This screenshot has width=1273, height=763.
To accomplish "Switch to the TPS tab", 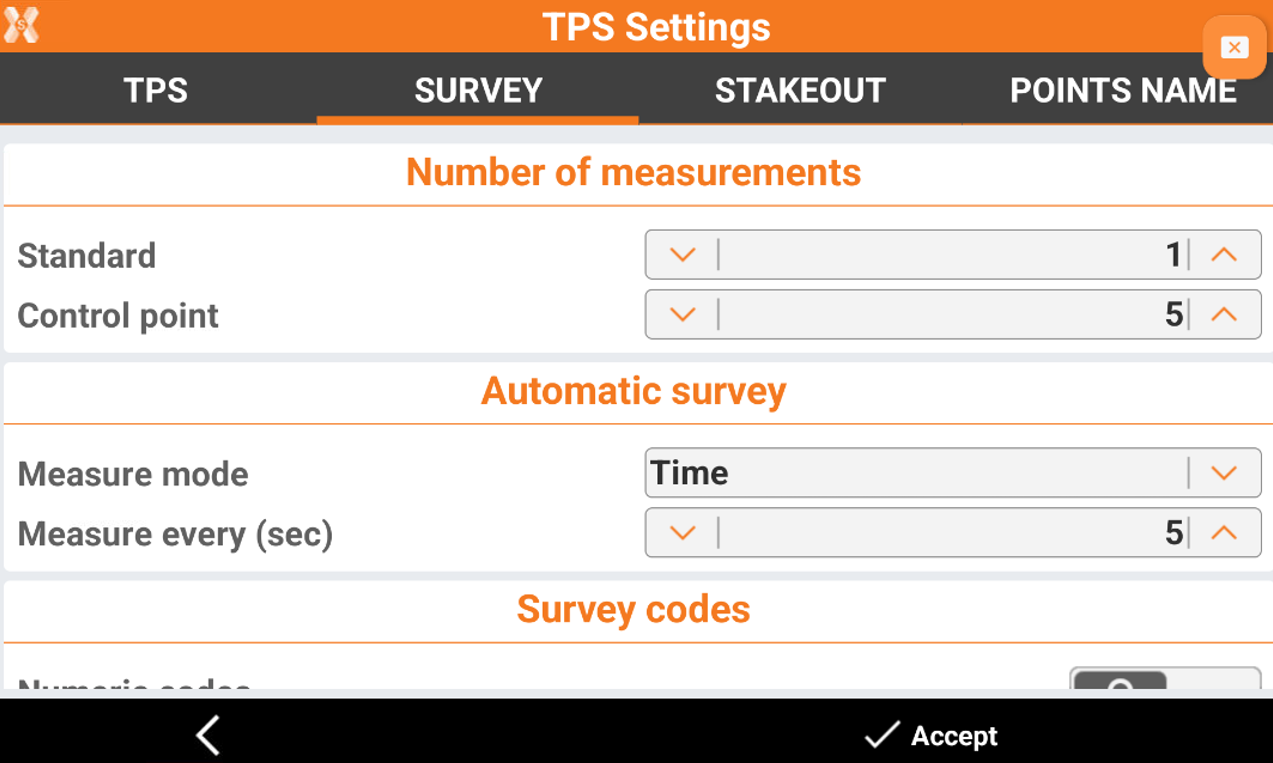I will [x=156, y=90].
